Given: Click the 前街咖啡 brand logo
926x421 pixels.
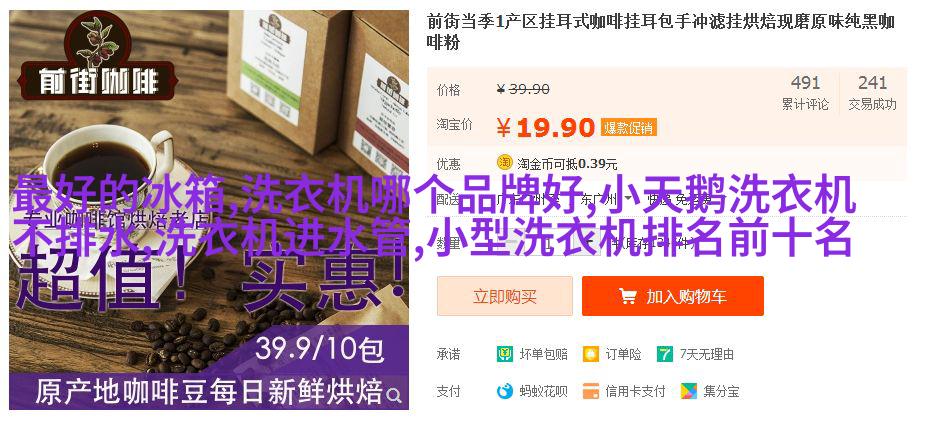Looking at the screenshot, I should coord(97,57).
